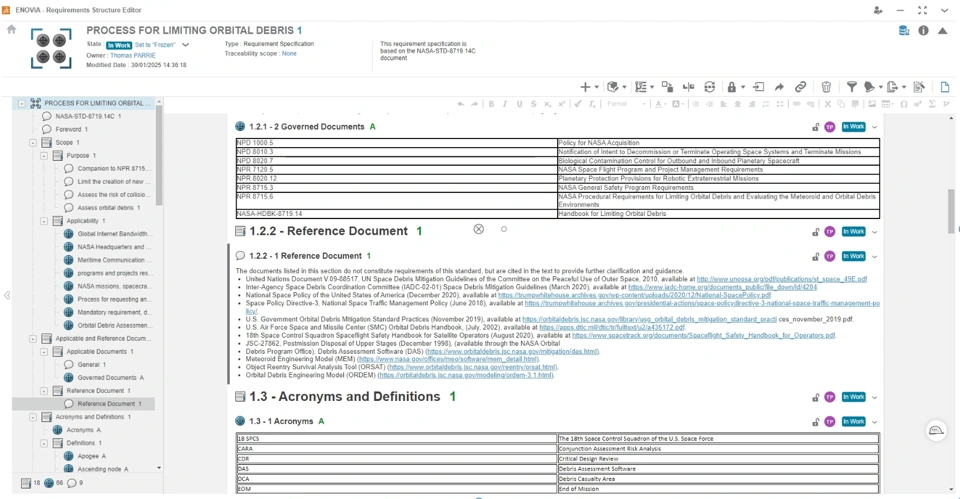This screenshot has height=499, width=960.
Task: Click the Omega special character icon
Action: point(903,104)
